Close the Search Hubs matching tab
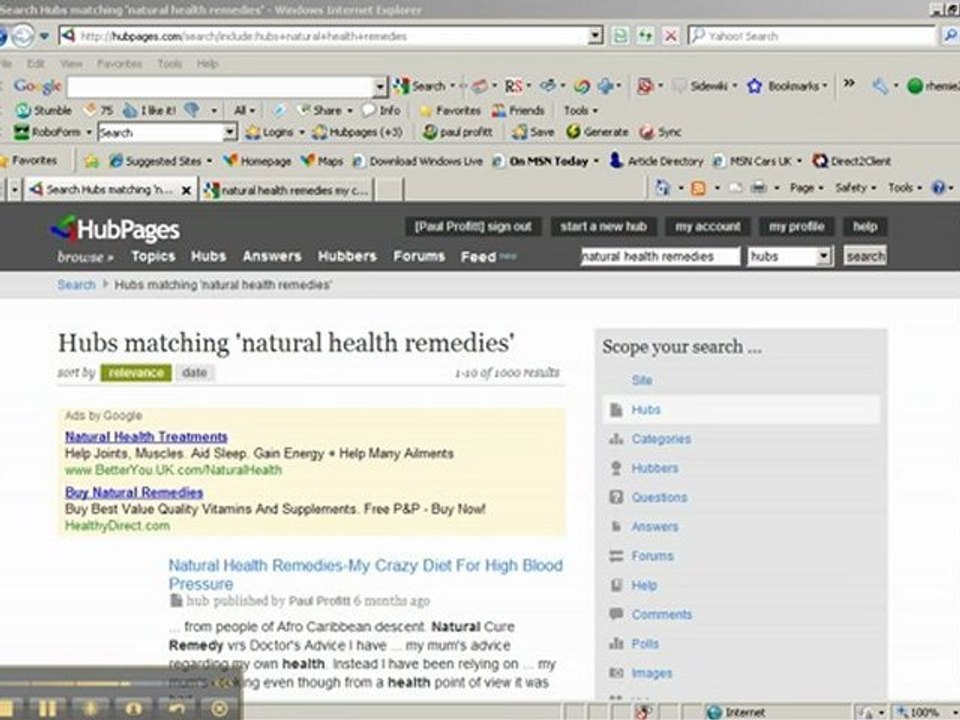Screen dimensions: 960x720 coord(186,191)
